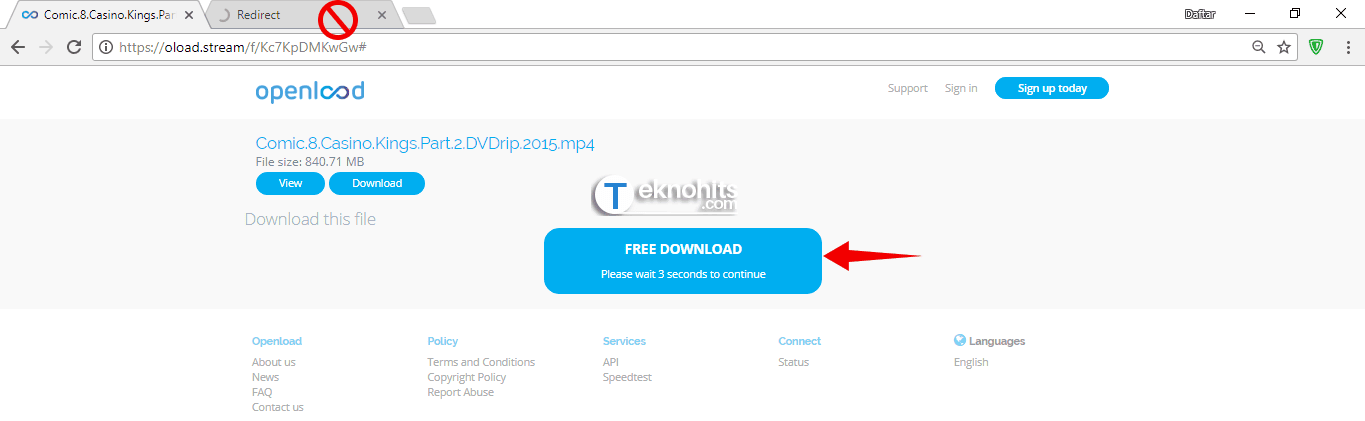Open a new tab
Viewport: 1365px width, 421px height.
pos(418,15)
